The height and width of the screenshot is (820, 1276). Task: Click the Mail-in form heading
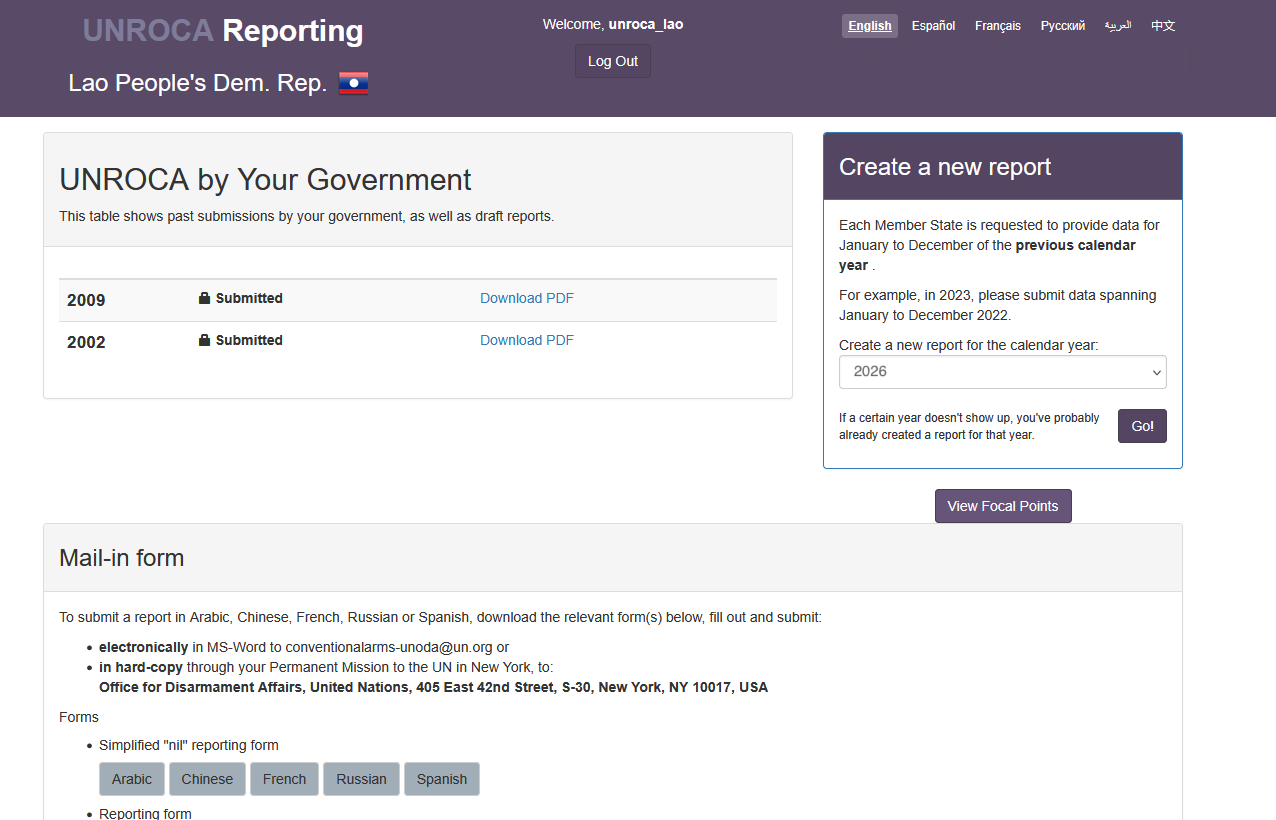[x=122, y=558]
